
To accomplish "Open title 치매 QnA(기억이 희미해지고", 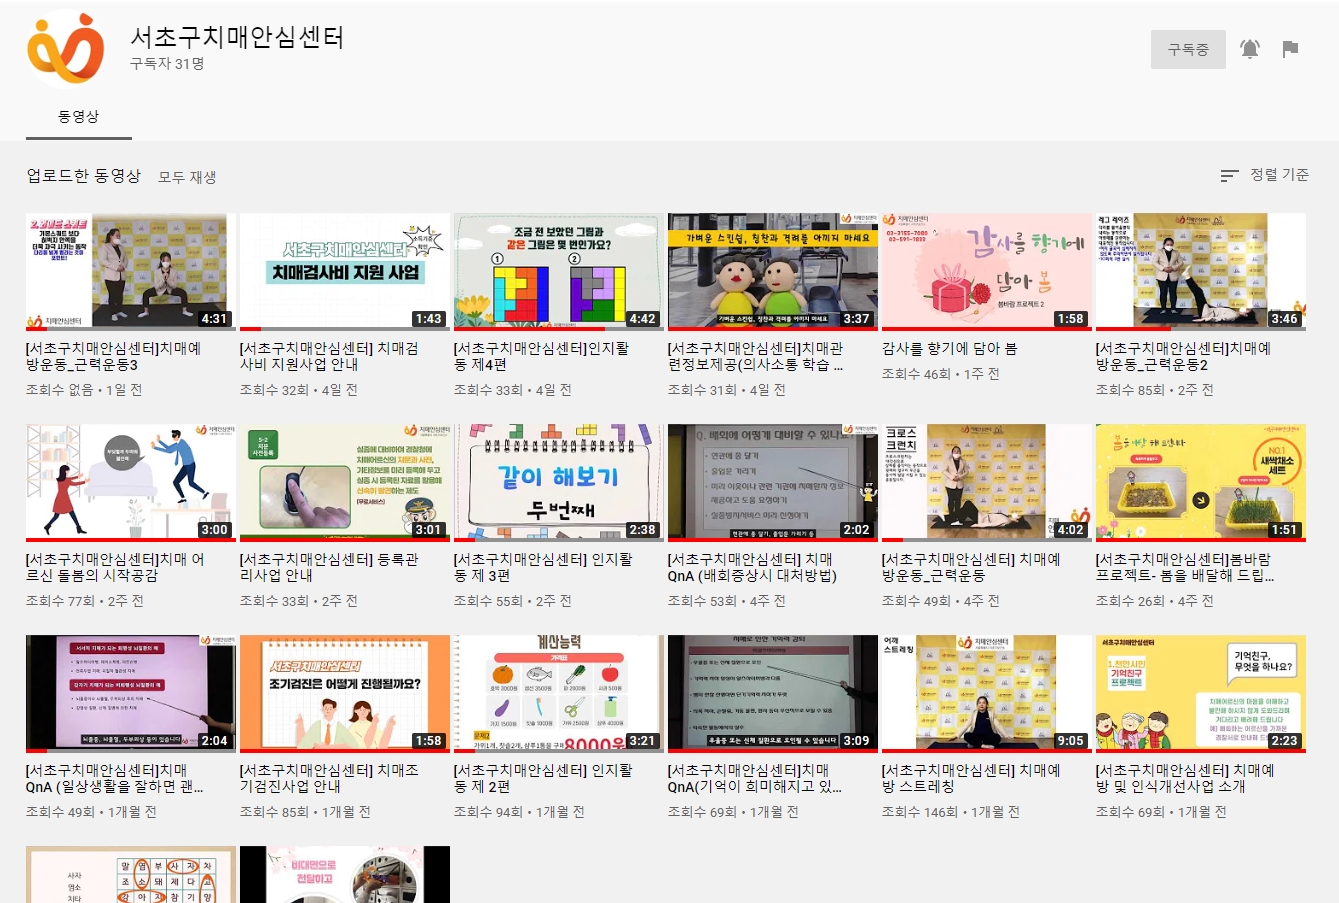I will coord(755,779).
